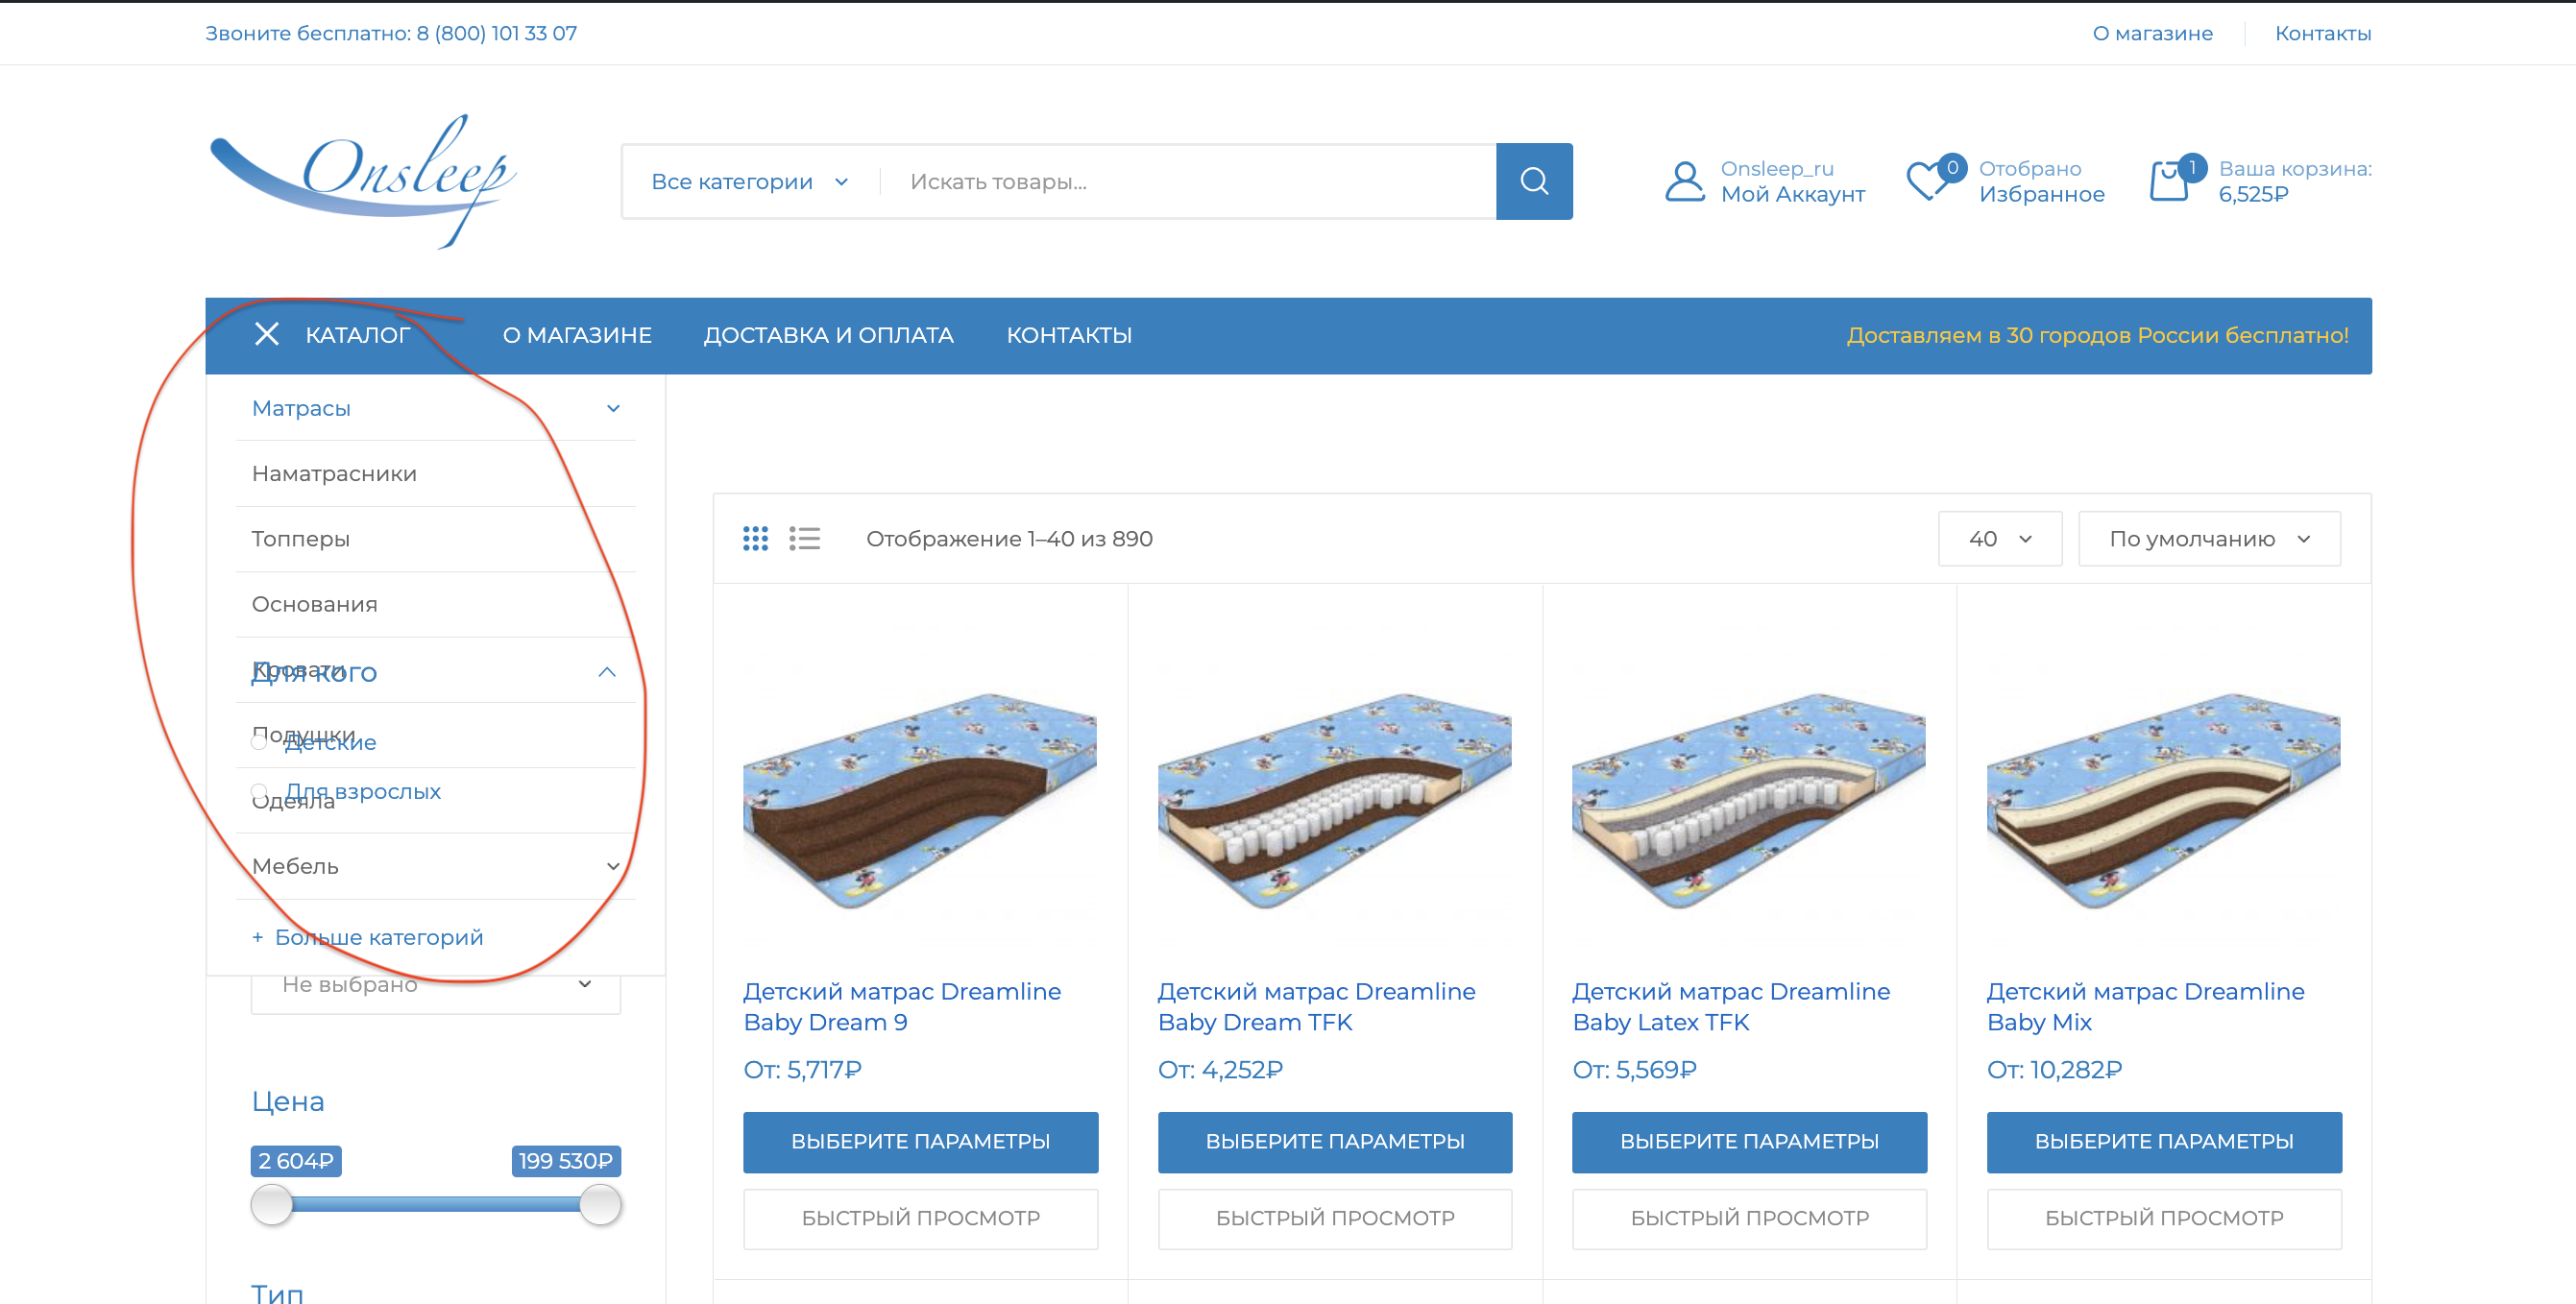Screen dimensions: 2576x1304
Task: Open the Все категории dropdown
Action: 750,181
